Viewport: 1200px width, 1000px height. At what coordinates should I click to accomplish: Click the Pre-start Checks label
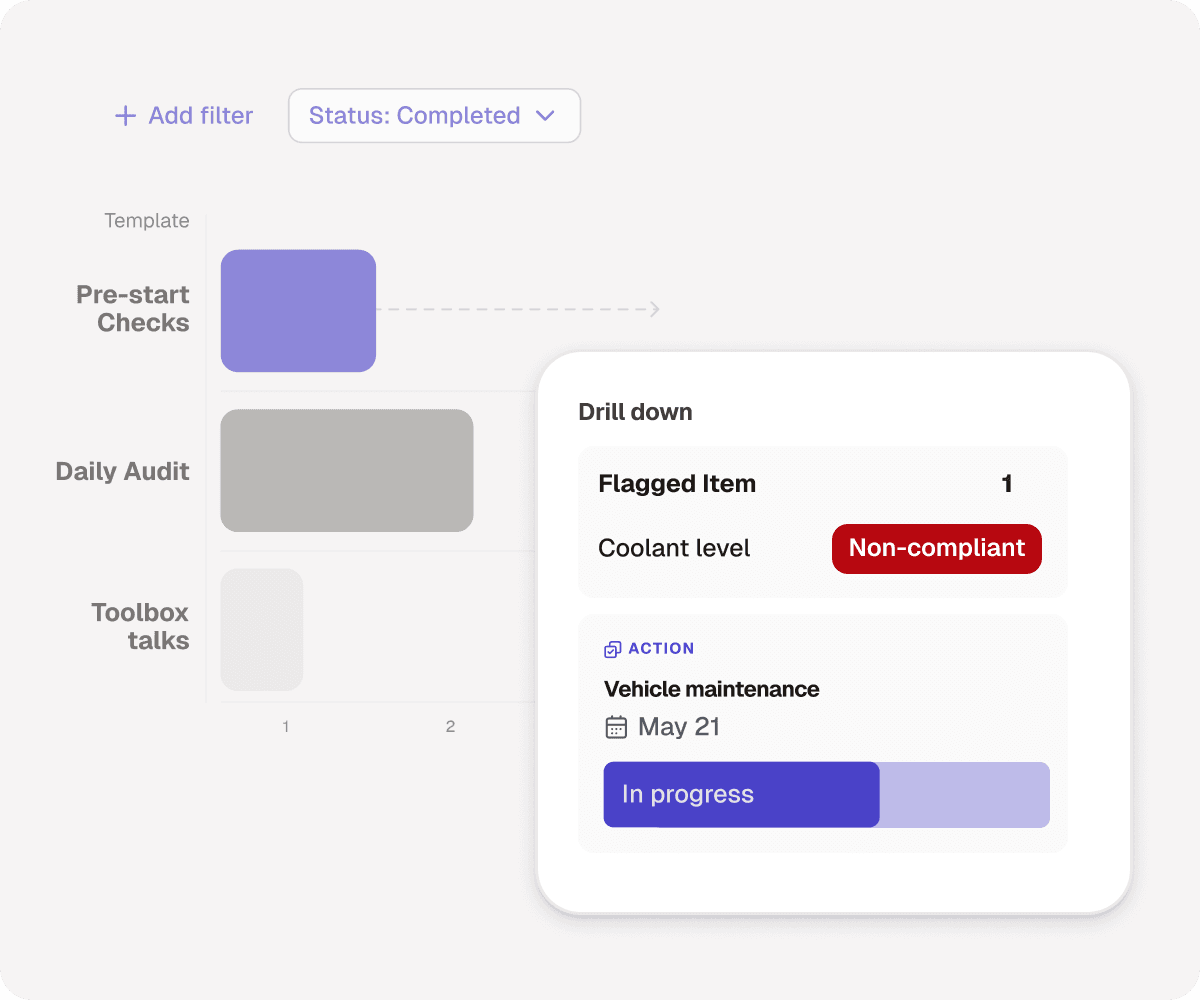133,309
